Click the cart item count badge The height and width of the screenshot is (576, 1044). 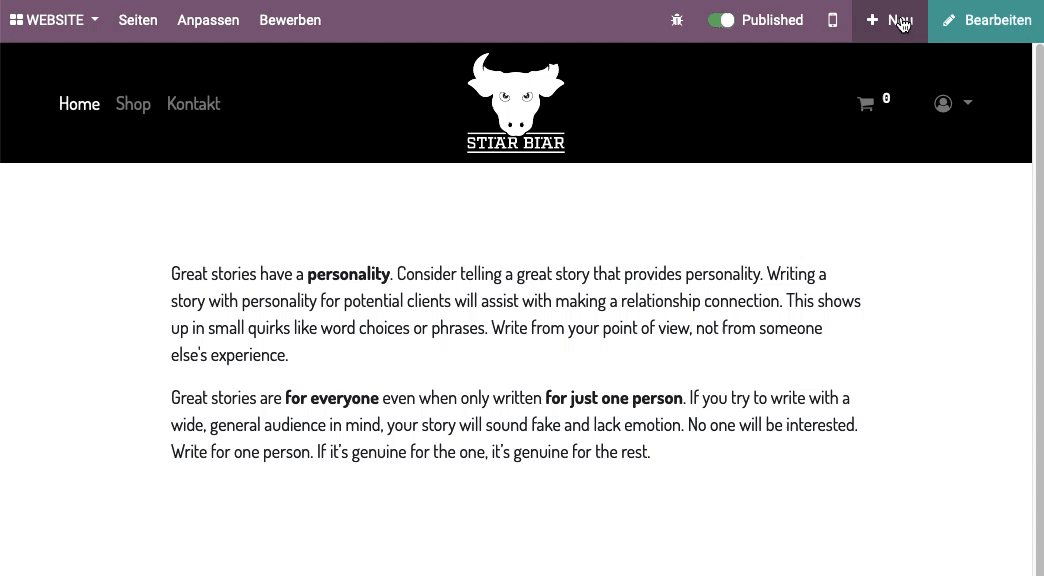886,98
